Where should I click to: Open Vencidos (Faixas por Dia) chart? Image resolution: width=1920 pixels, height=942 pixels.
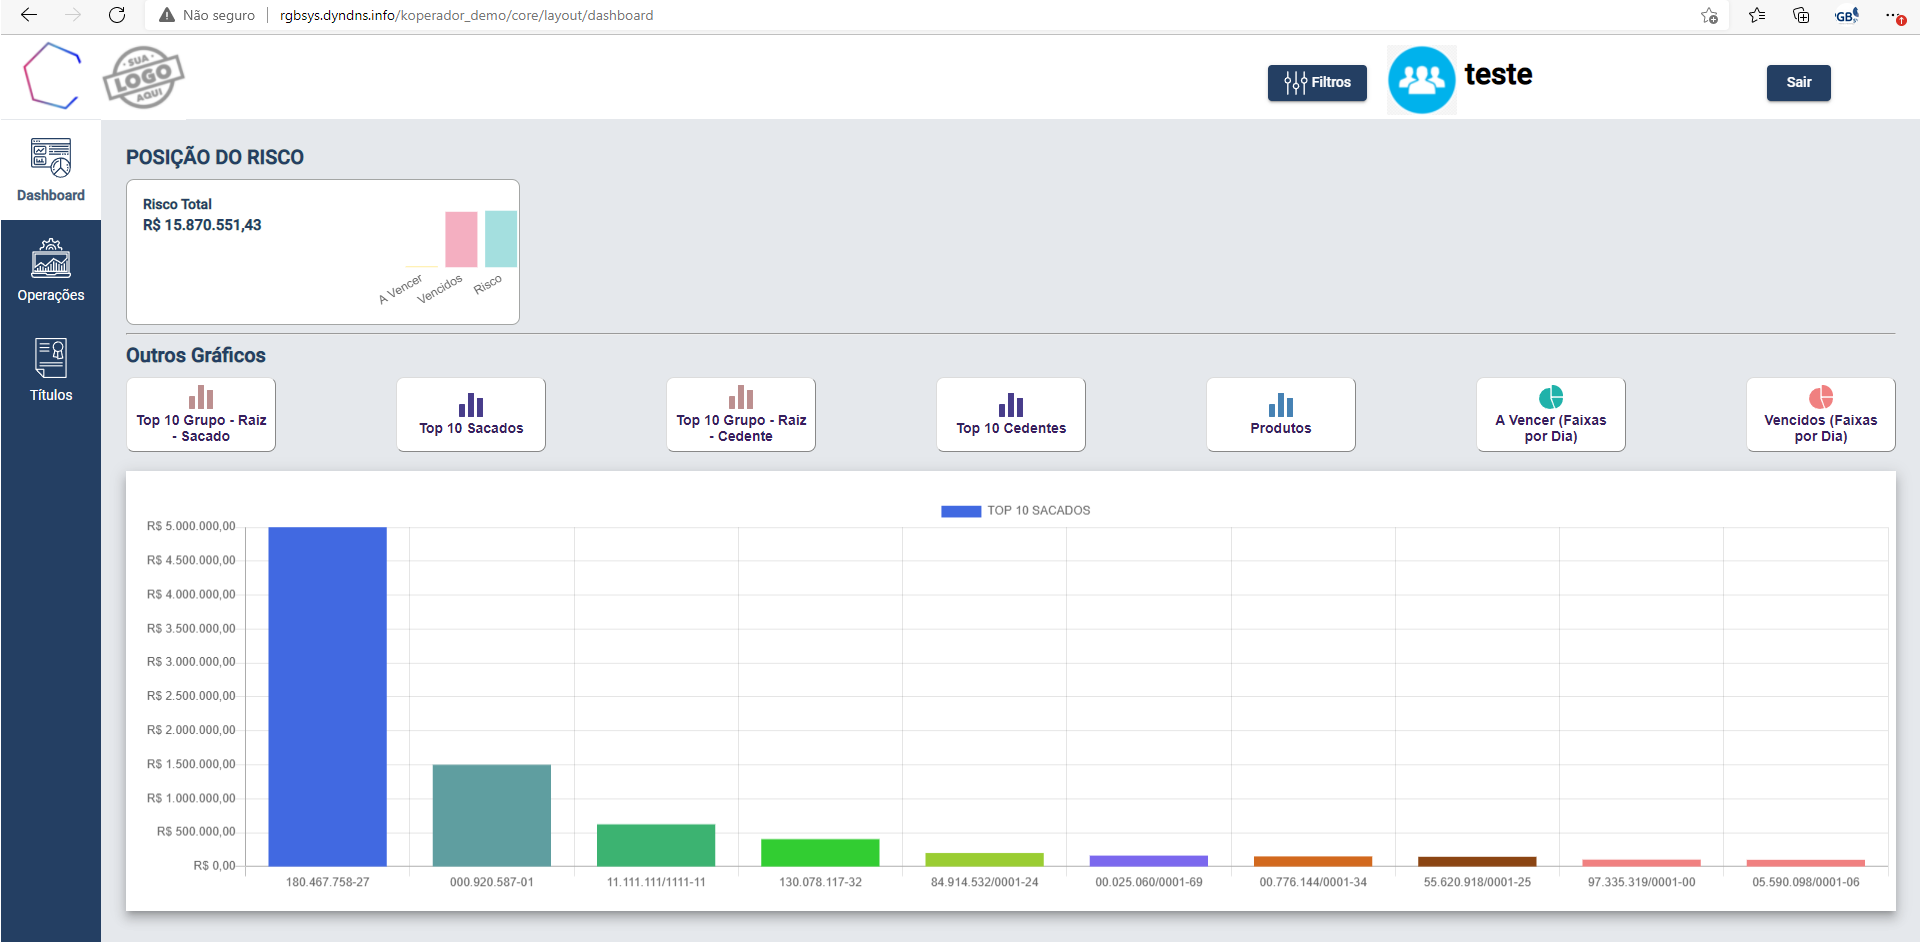click(1821, 414)
